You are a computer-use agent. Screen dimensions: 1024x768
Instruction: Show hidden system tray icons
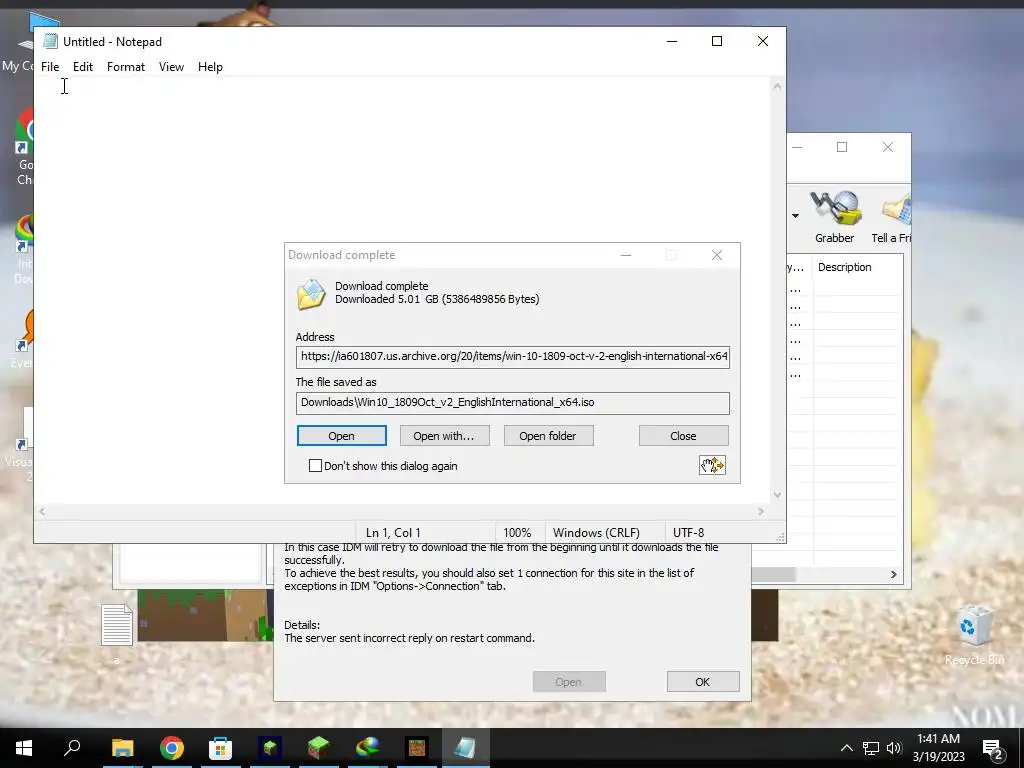[x=846, y=748]
